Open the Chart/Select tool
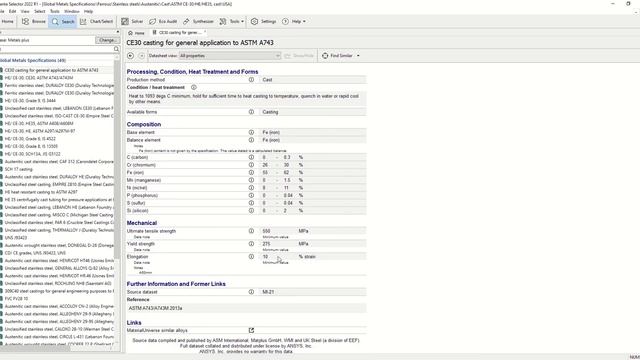This screenshot has height=360, width=640. (96, 21)
